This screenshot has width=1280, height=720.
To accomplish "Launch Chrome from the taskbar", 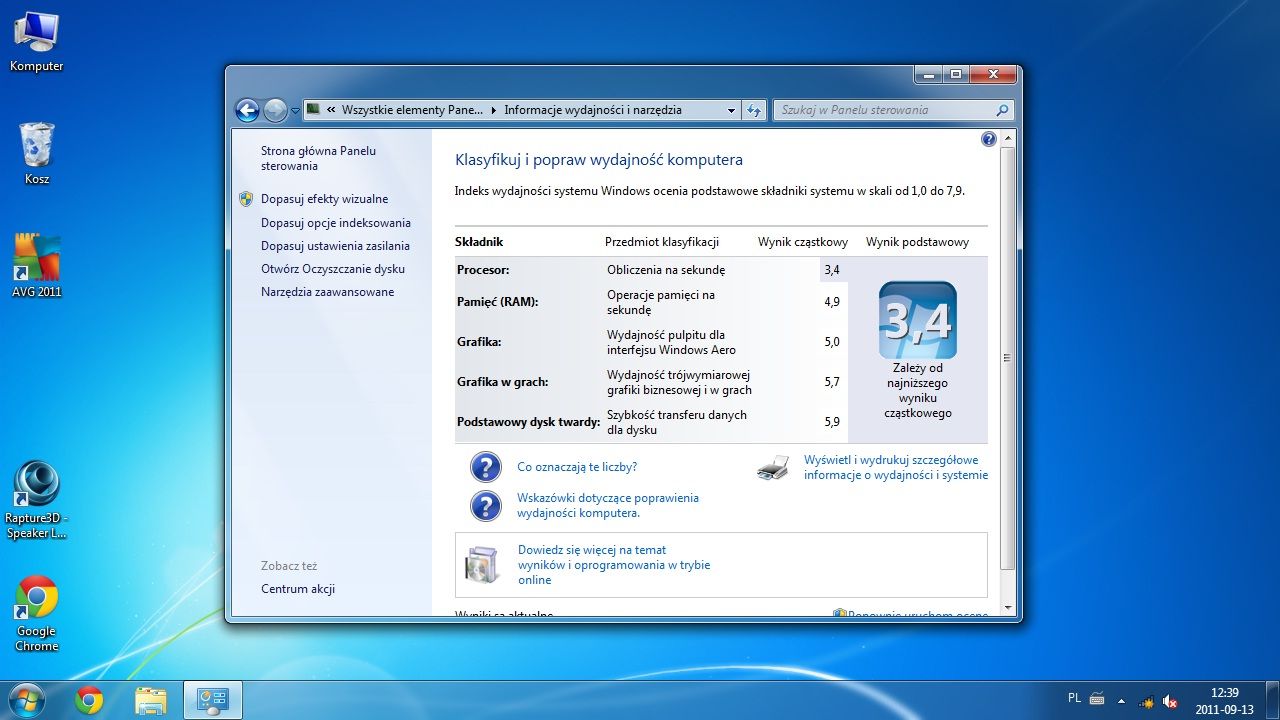I will [89, 700].
